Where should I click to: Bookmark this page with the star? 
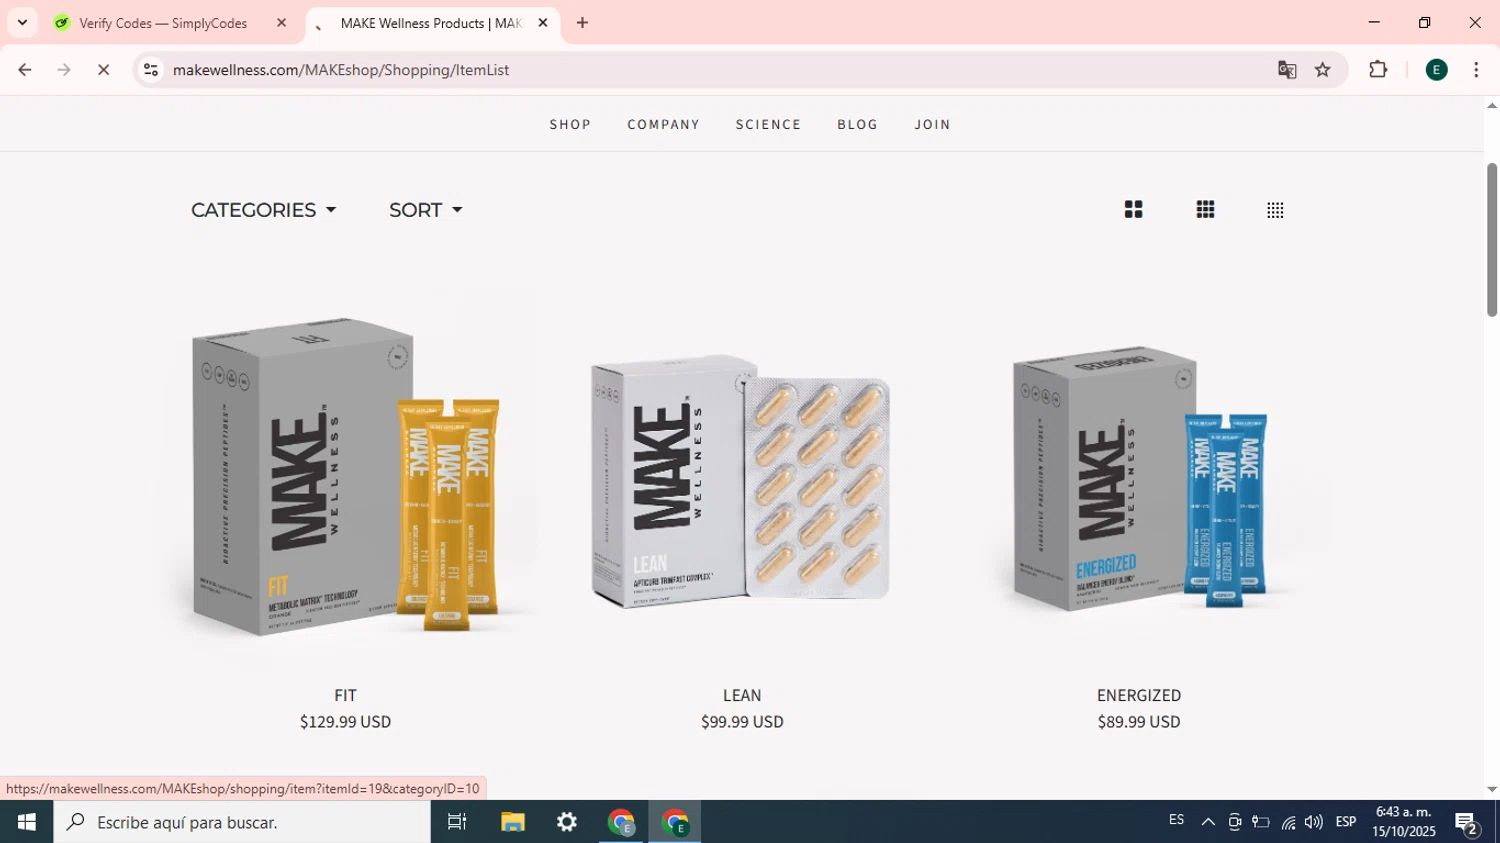(x=1323, y=70)
